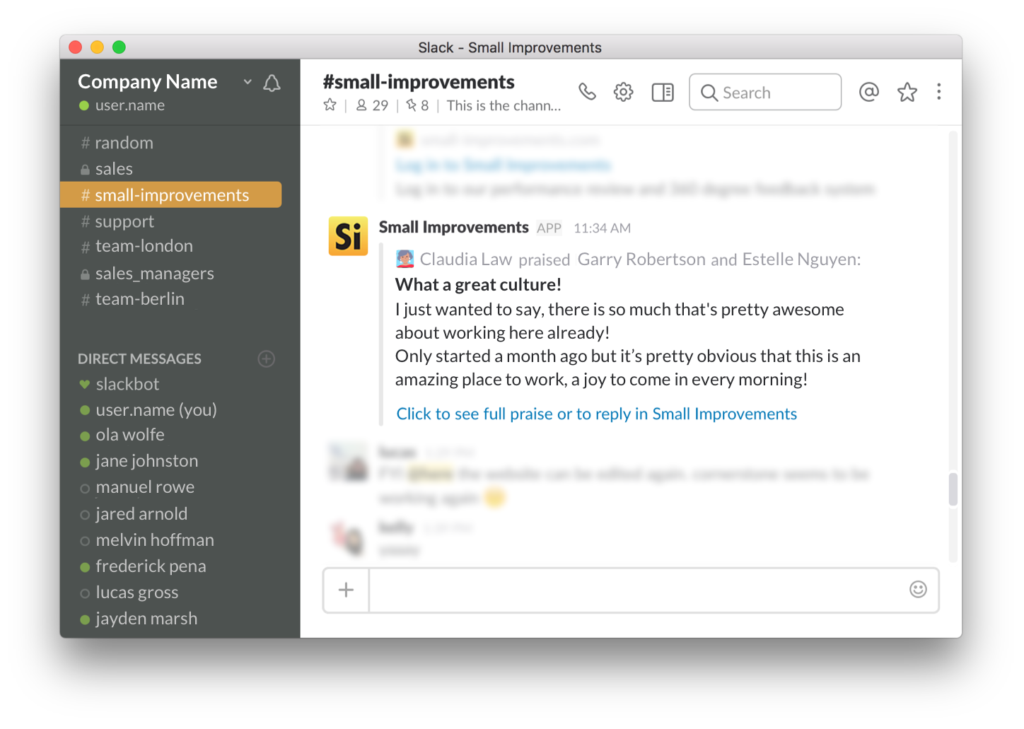Open direct message with slackbot
The image size is (1024, 729).
[x=120, y=384]
